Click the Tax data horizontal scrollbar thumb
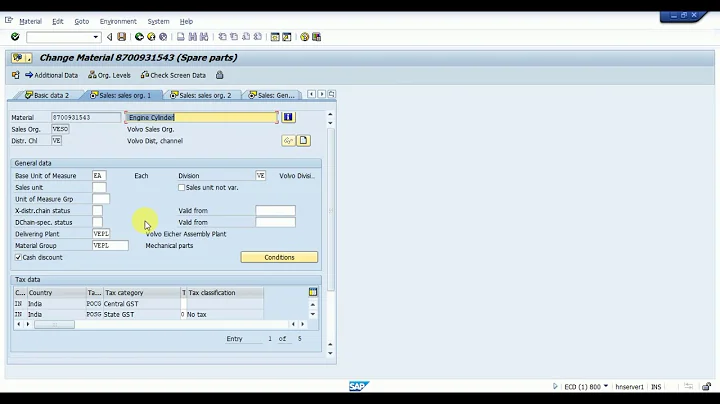 click(54, 325)
